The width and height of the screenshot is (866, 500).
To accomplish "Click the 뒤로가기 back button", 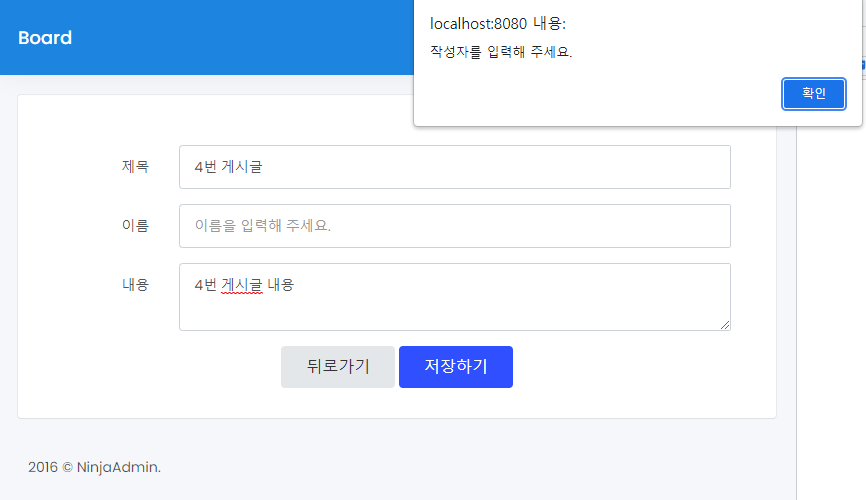I will [337, 367].
